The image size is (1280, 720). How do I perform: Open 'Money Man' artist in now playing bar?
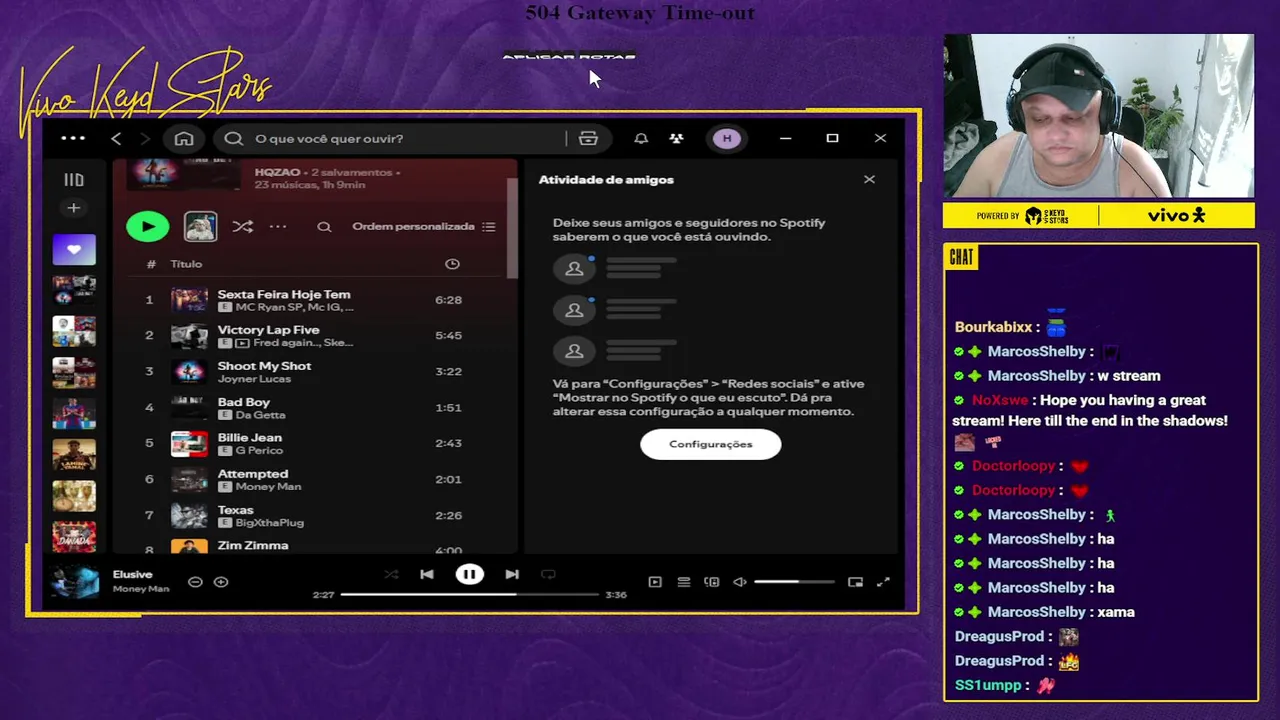(141, 589)
